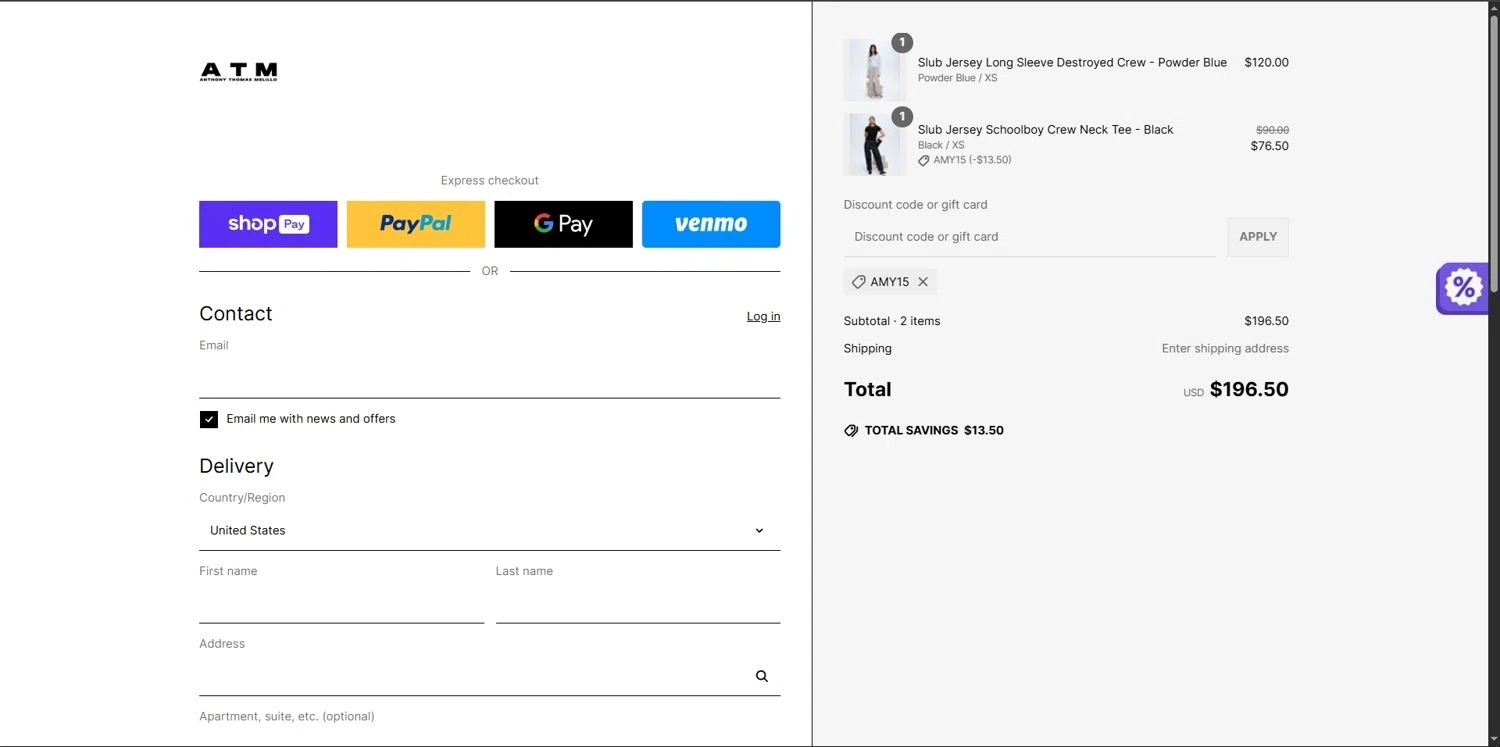Pay with Shop Pay express checkout
The width and height of the screenshot is (1500, 747).
268,224
